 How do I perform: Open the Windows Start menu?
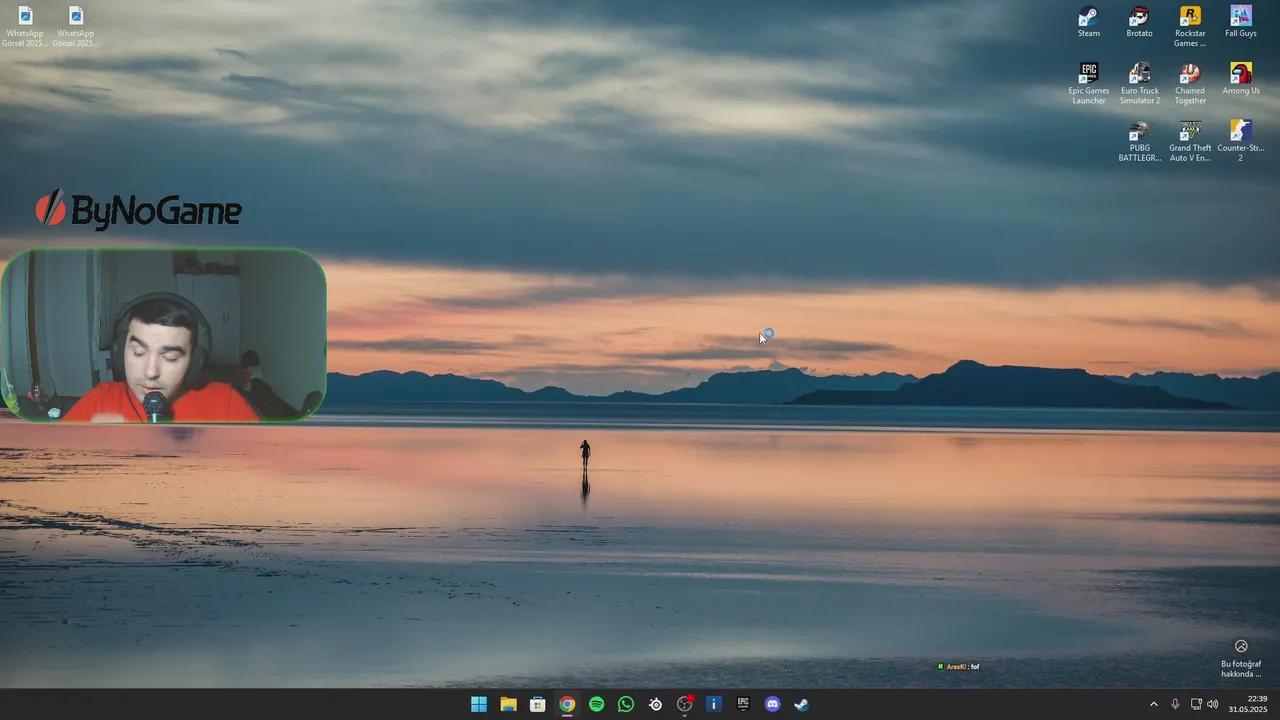(x=479, y=704)
